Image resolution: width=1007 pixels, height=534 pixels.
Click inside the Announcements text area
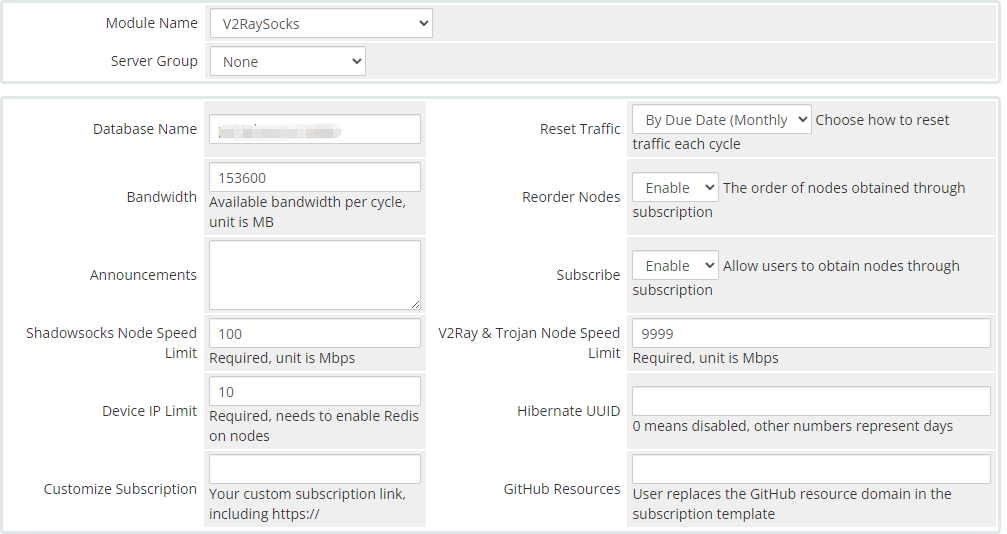[313, 274]
